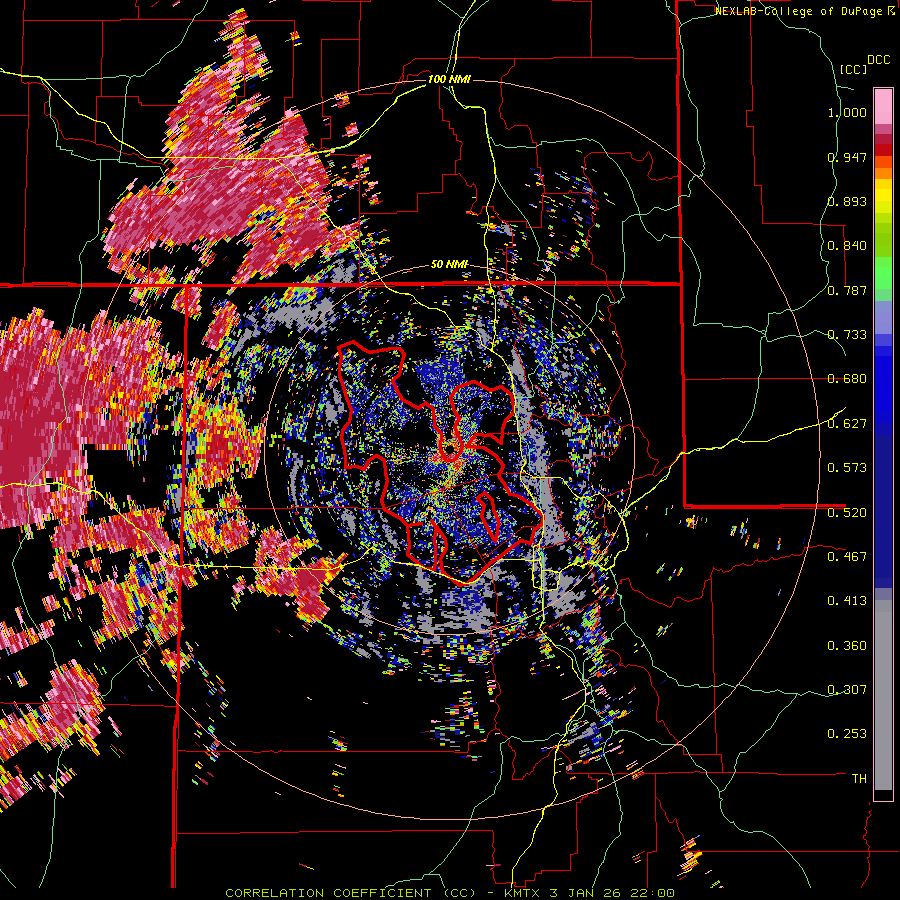Select the 0.787 scale value
900x900 pixels.
point(847,290)
